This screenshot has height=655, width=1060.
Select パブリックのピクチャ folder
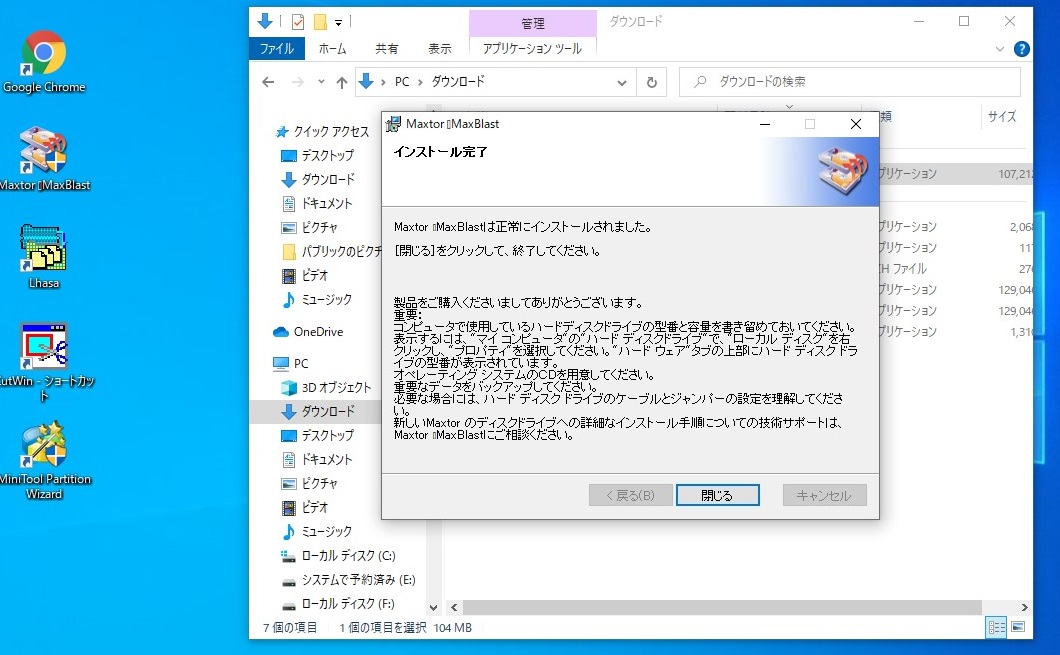(331, 251)
